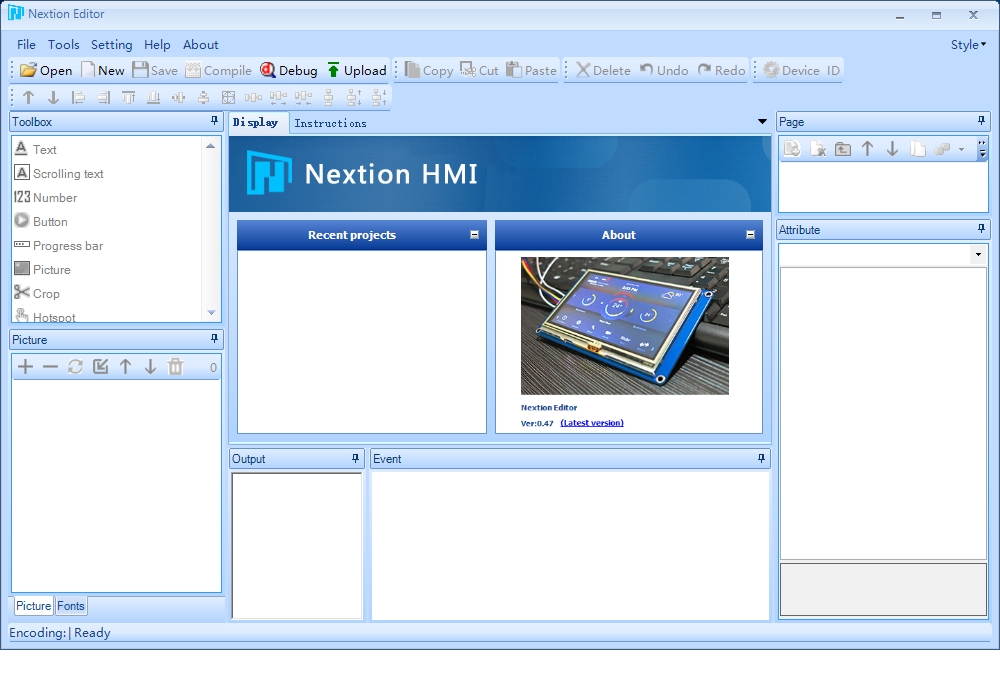1000x685 pixels.
Task: Add a picture with the plus icon
Action: (26, 367)
